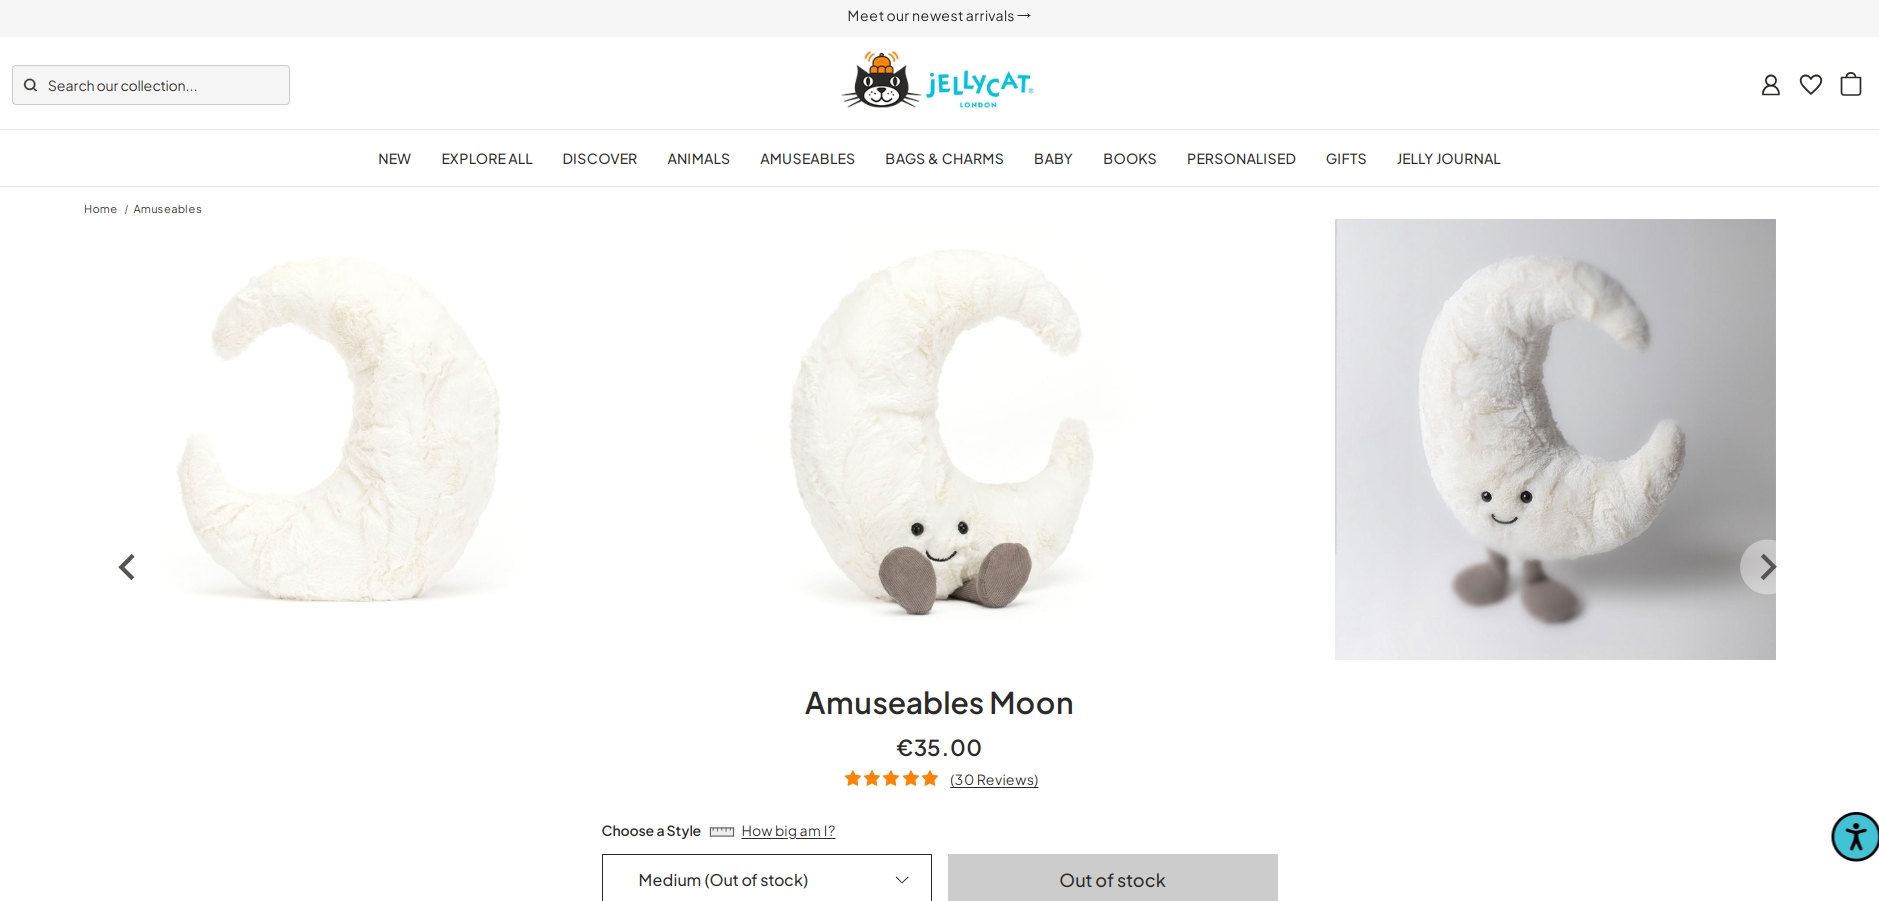Screen dimensions: 1879x901
Task: Open the shopping bag icon
Action: point(1850,84)
